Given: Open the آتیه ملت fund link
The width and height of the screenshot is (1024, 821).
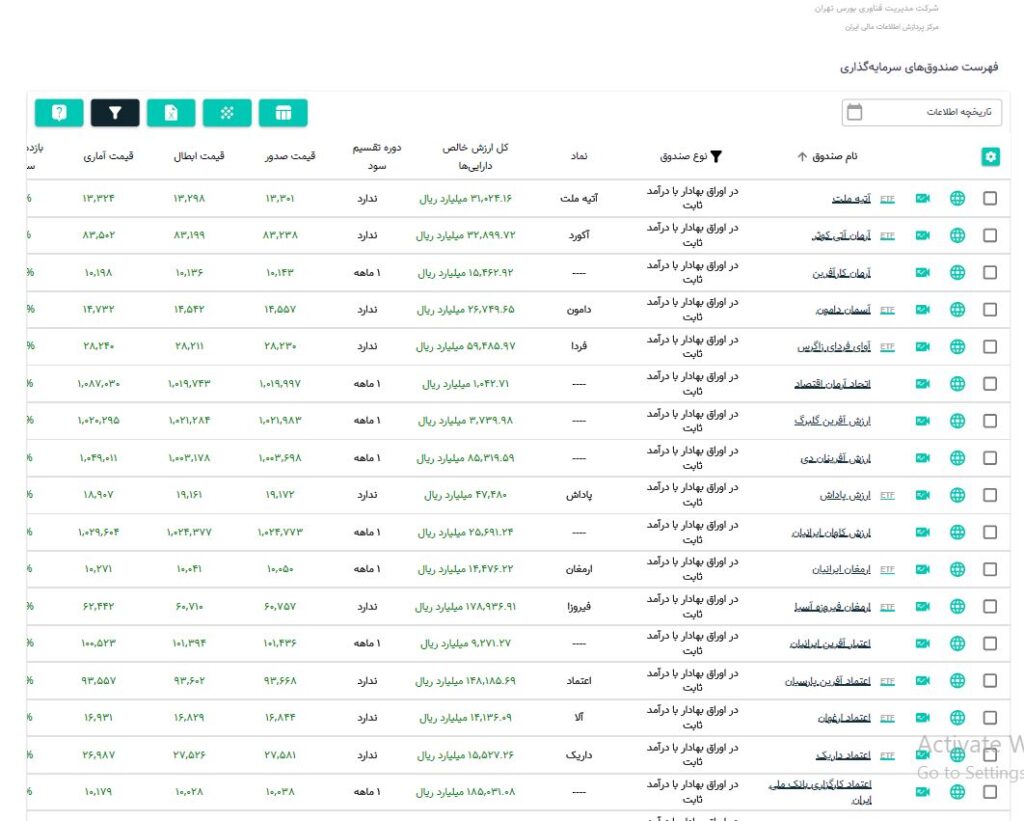Looking at the screenshot, I should point(851,199).
